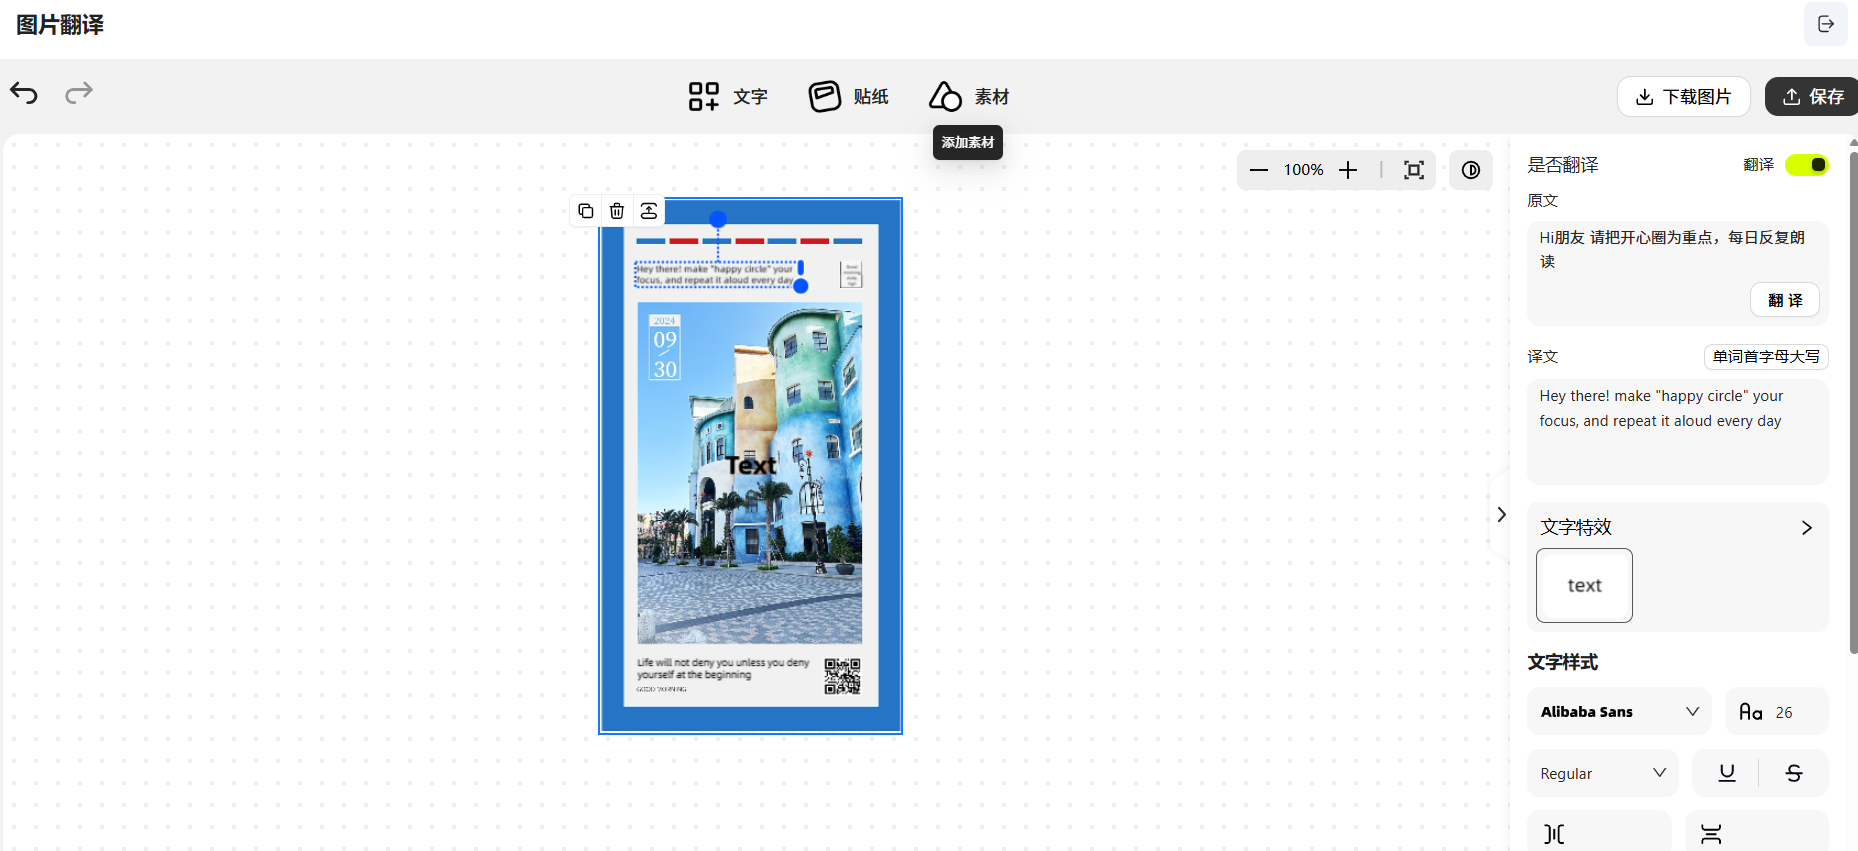This screenshot has width=1858, height=851.
Task: Open the 文字 tool menu
Action: [x=728, y=96]
